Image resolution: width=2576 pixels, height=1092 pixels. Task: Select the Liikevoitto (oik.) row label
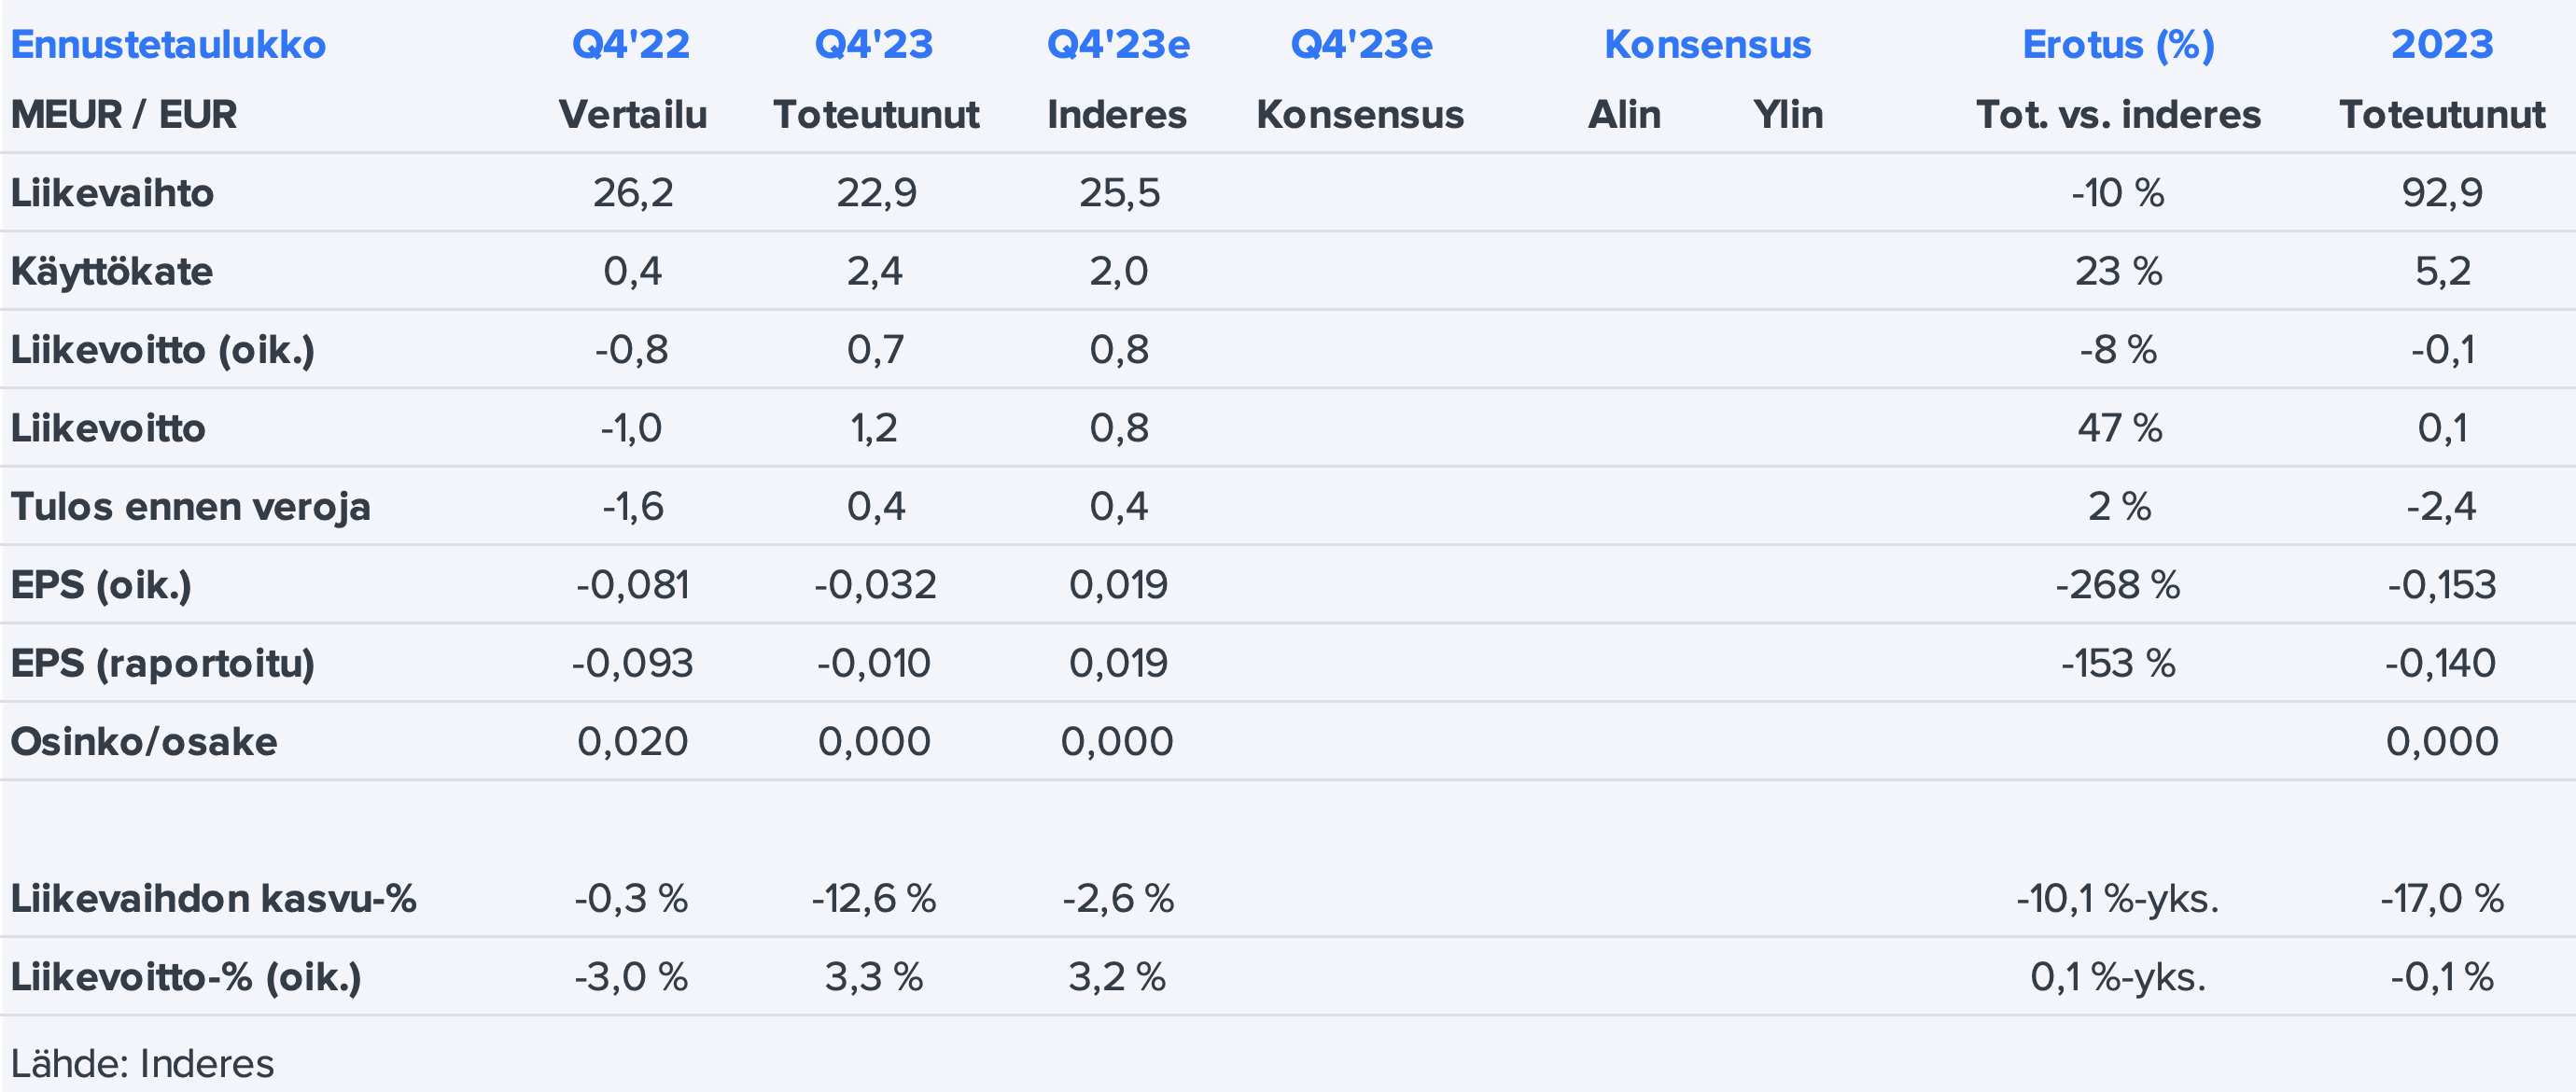point(163,350)
